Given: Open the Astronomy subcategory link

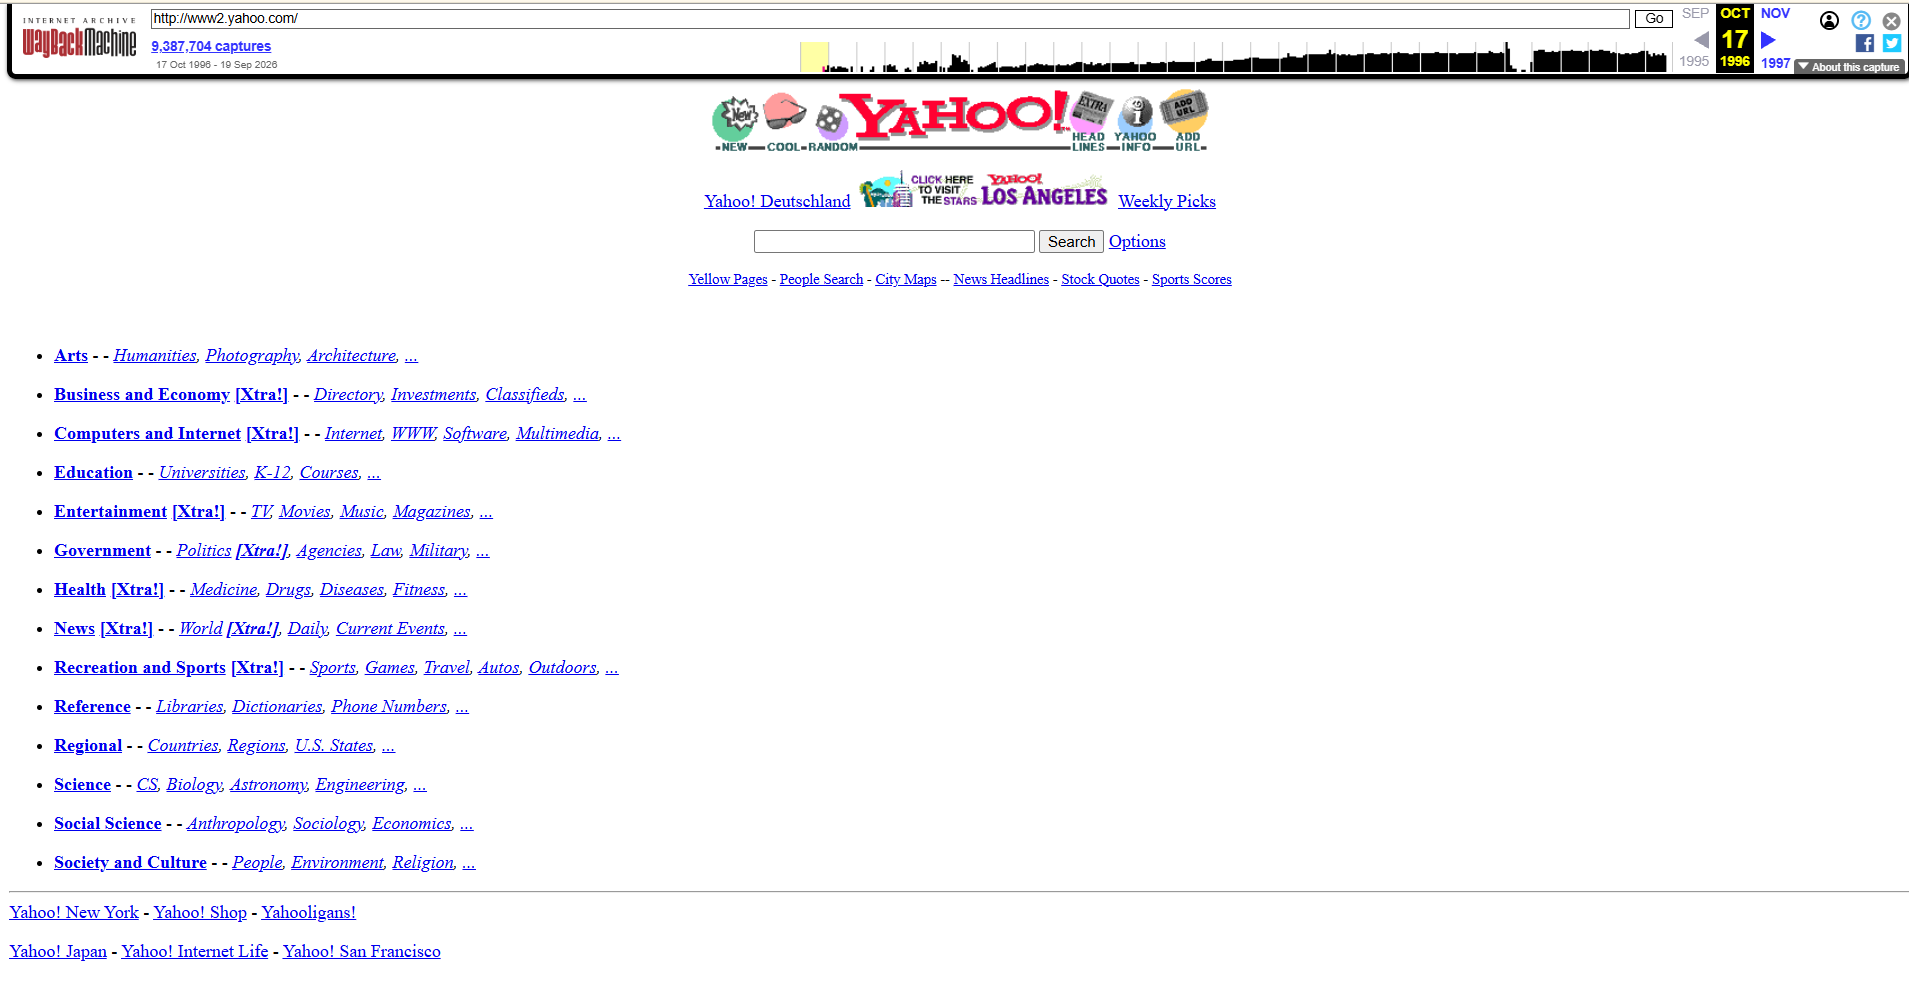Looking at the screenshot, I should coord(268,784).
